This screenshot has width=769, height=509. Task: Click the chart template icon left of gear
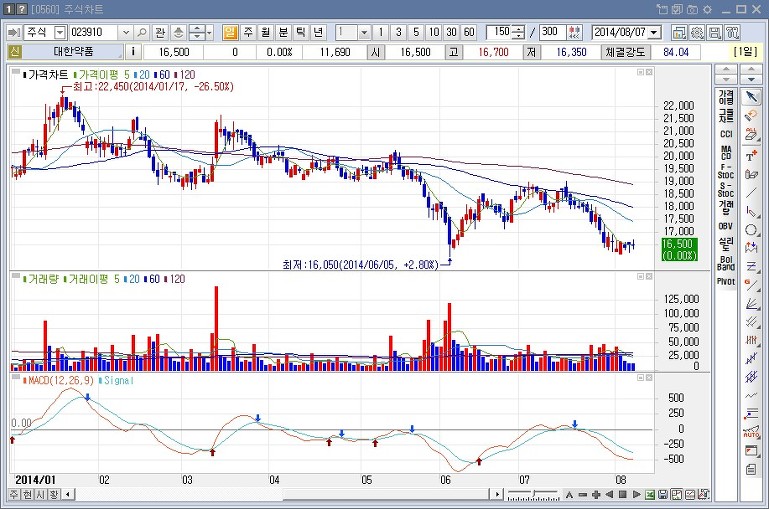pos(679,32)
